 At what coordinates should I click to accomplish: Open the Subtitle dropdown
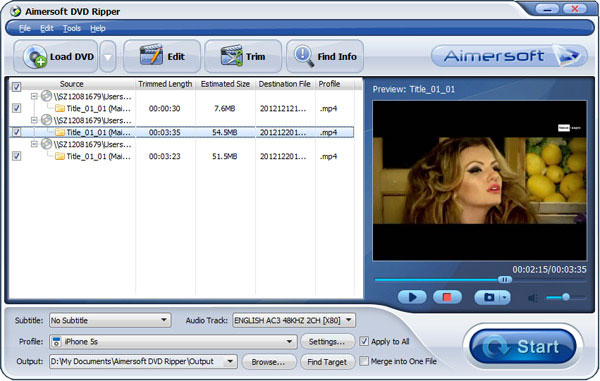[110, 320]
